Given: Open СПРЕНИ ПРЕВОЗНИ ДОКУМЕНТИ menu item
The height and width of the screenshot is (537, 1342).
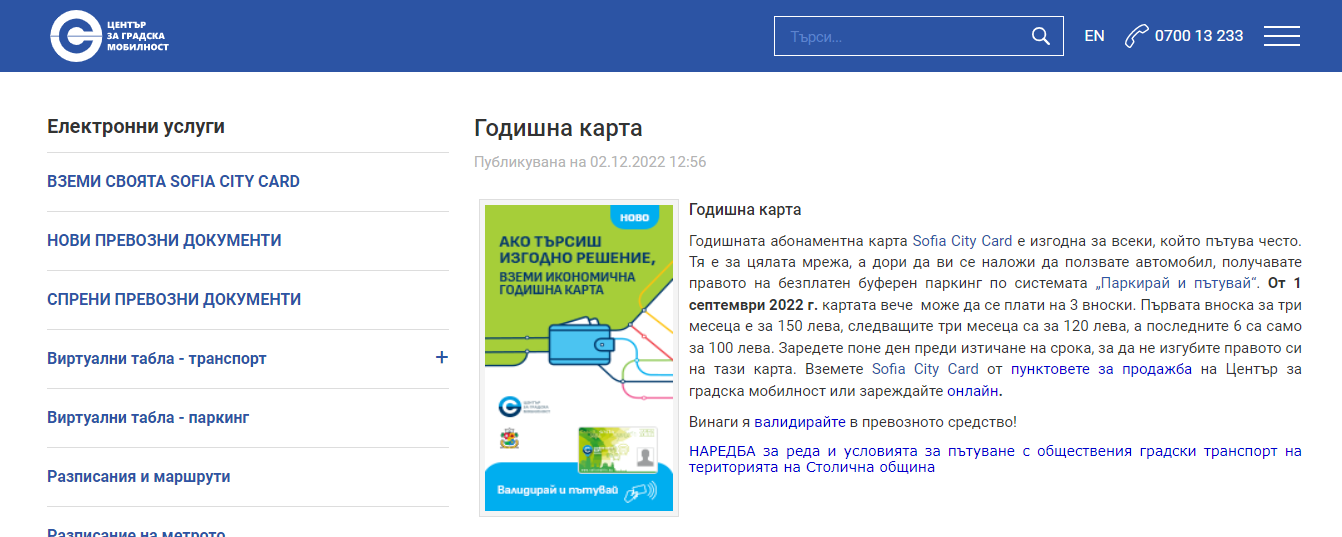Looking at the screenshot, I should tap(174, 300).
